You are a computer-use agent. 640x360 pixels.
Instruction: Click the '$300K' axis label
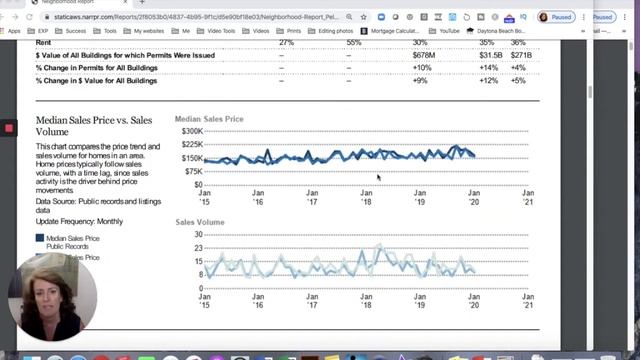pos(192,131)
